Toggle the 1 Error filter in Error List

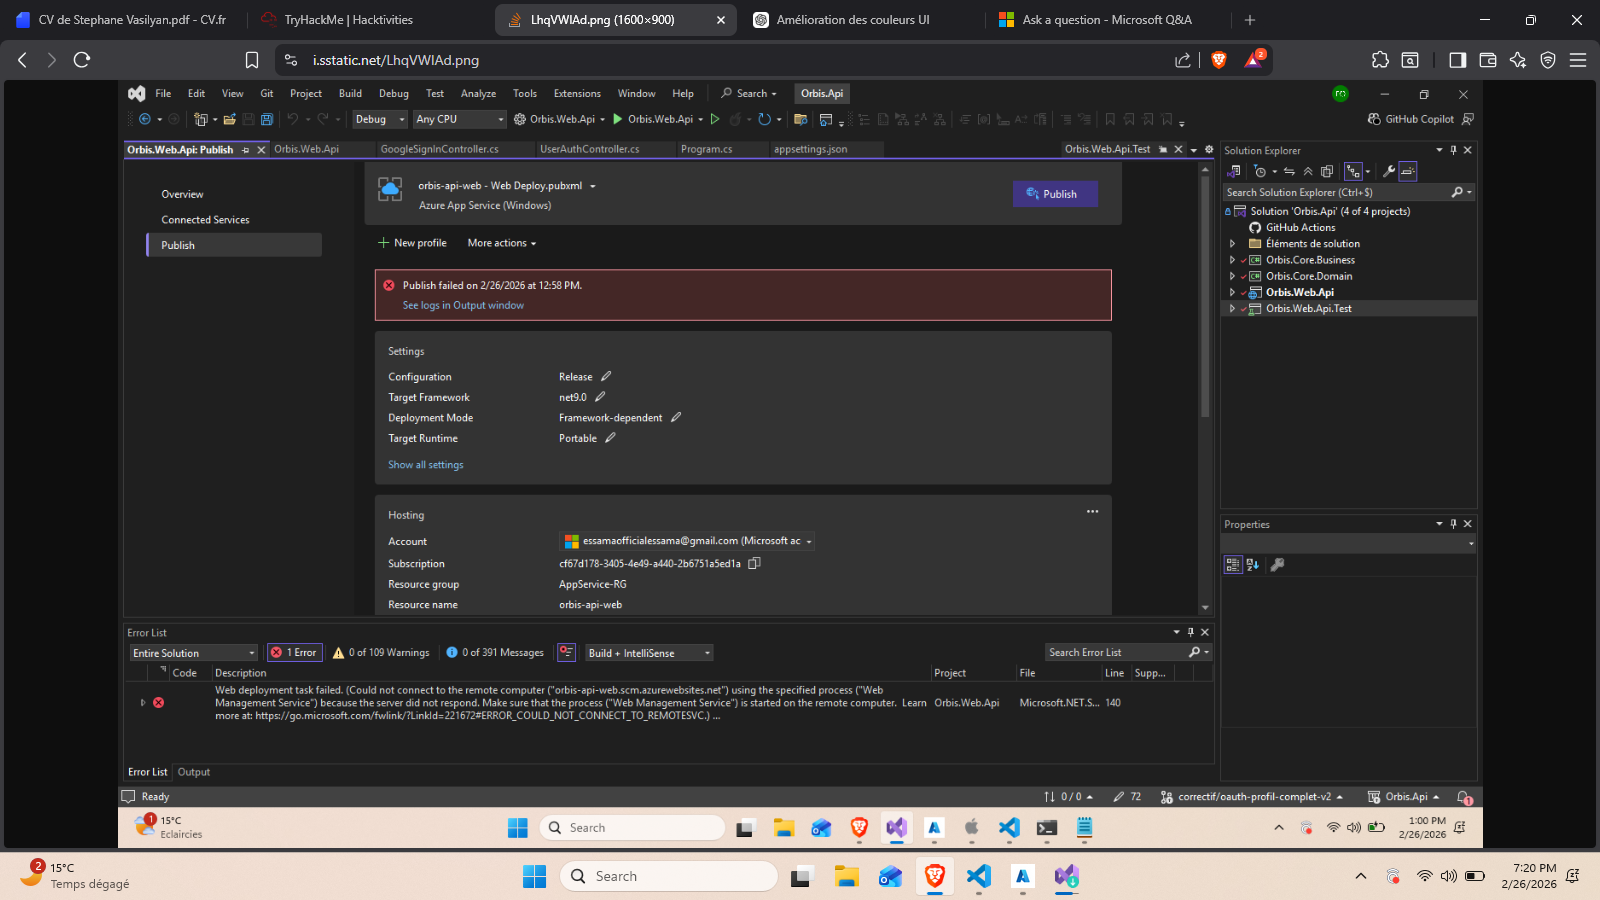tap(294, 653)
